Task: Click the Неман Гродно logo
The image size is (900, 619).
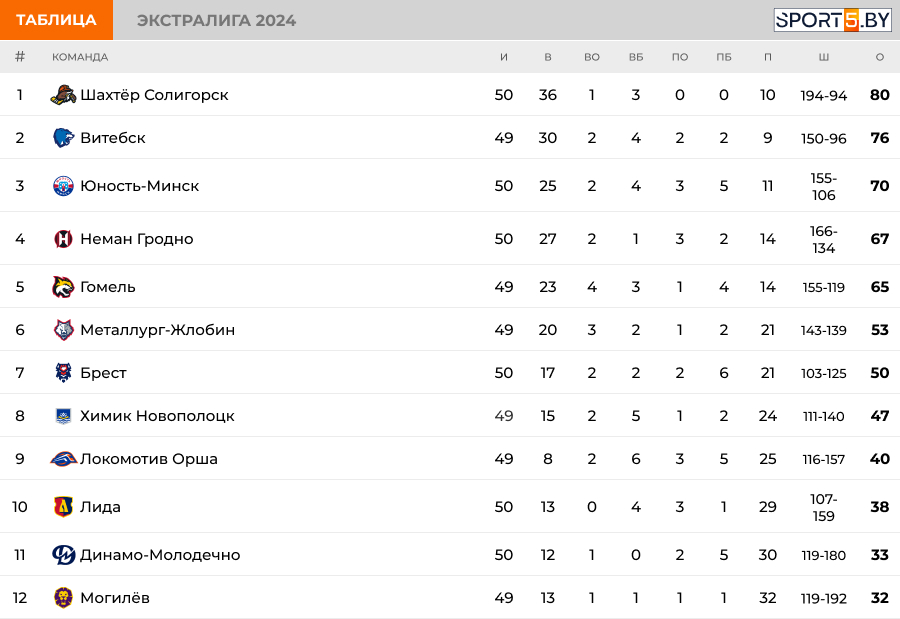Action: (x=63, y=239)
